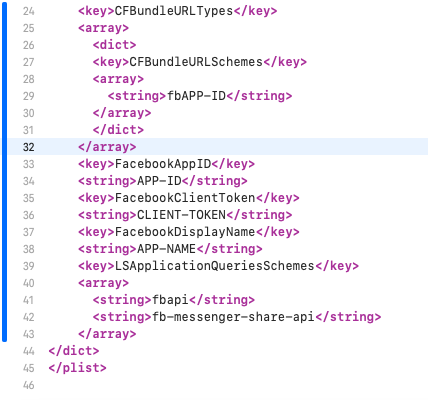The height and width of the screenshot is (400, 428).
Task: Click the LSApplicationQueriesSchemes key text
Action: click(214, 266)
